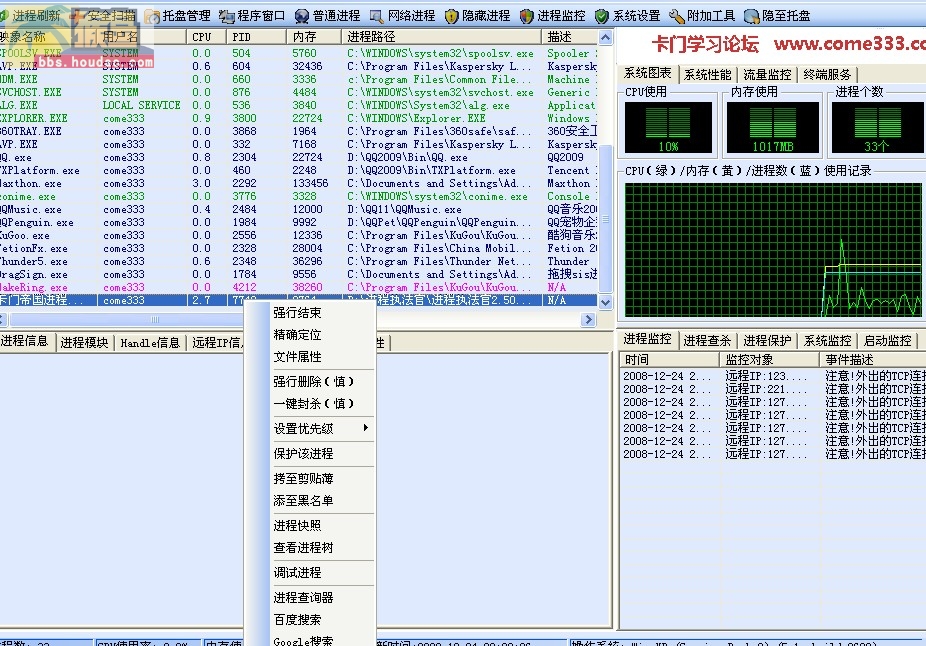Switch to the Handle信息 tab
926x646 pixels.
point(150,342)
